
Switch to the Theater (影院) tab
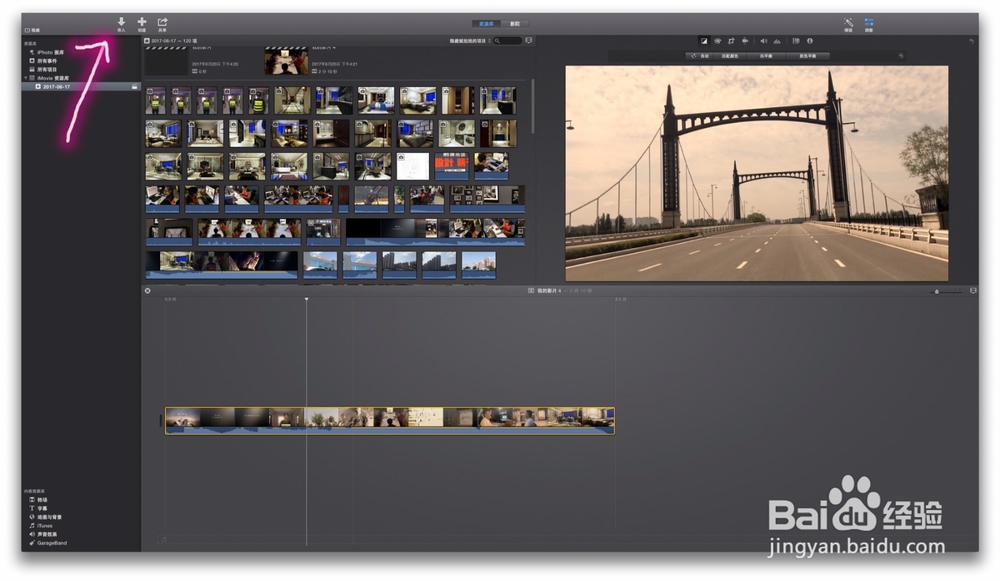pyautogui.click(x=515, y=24)
